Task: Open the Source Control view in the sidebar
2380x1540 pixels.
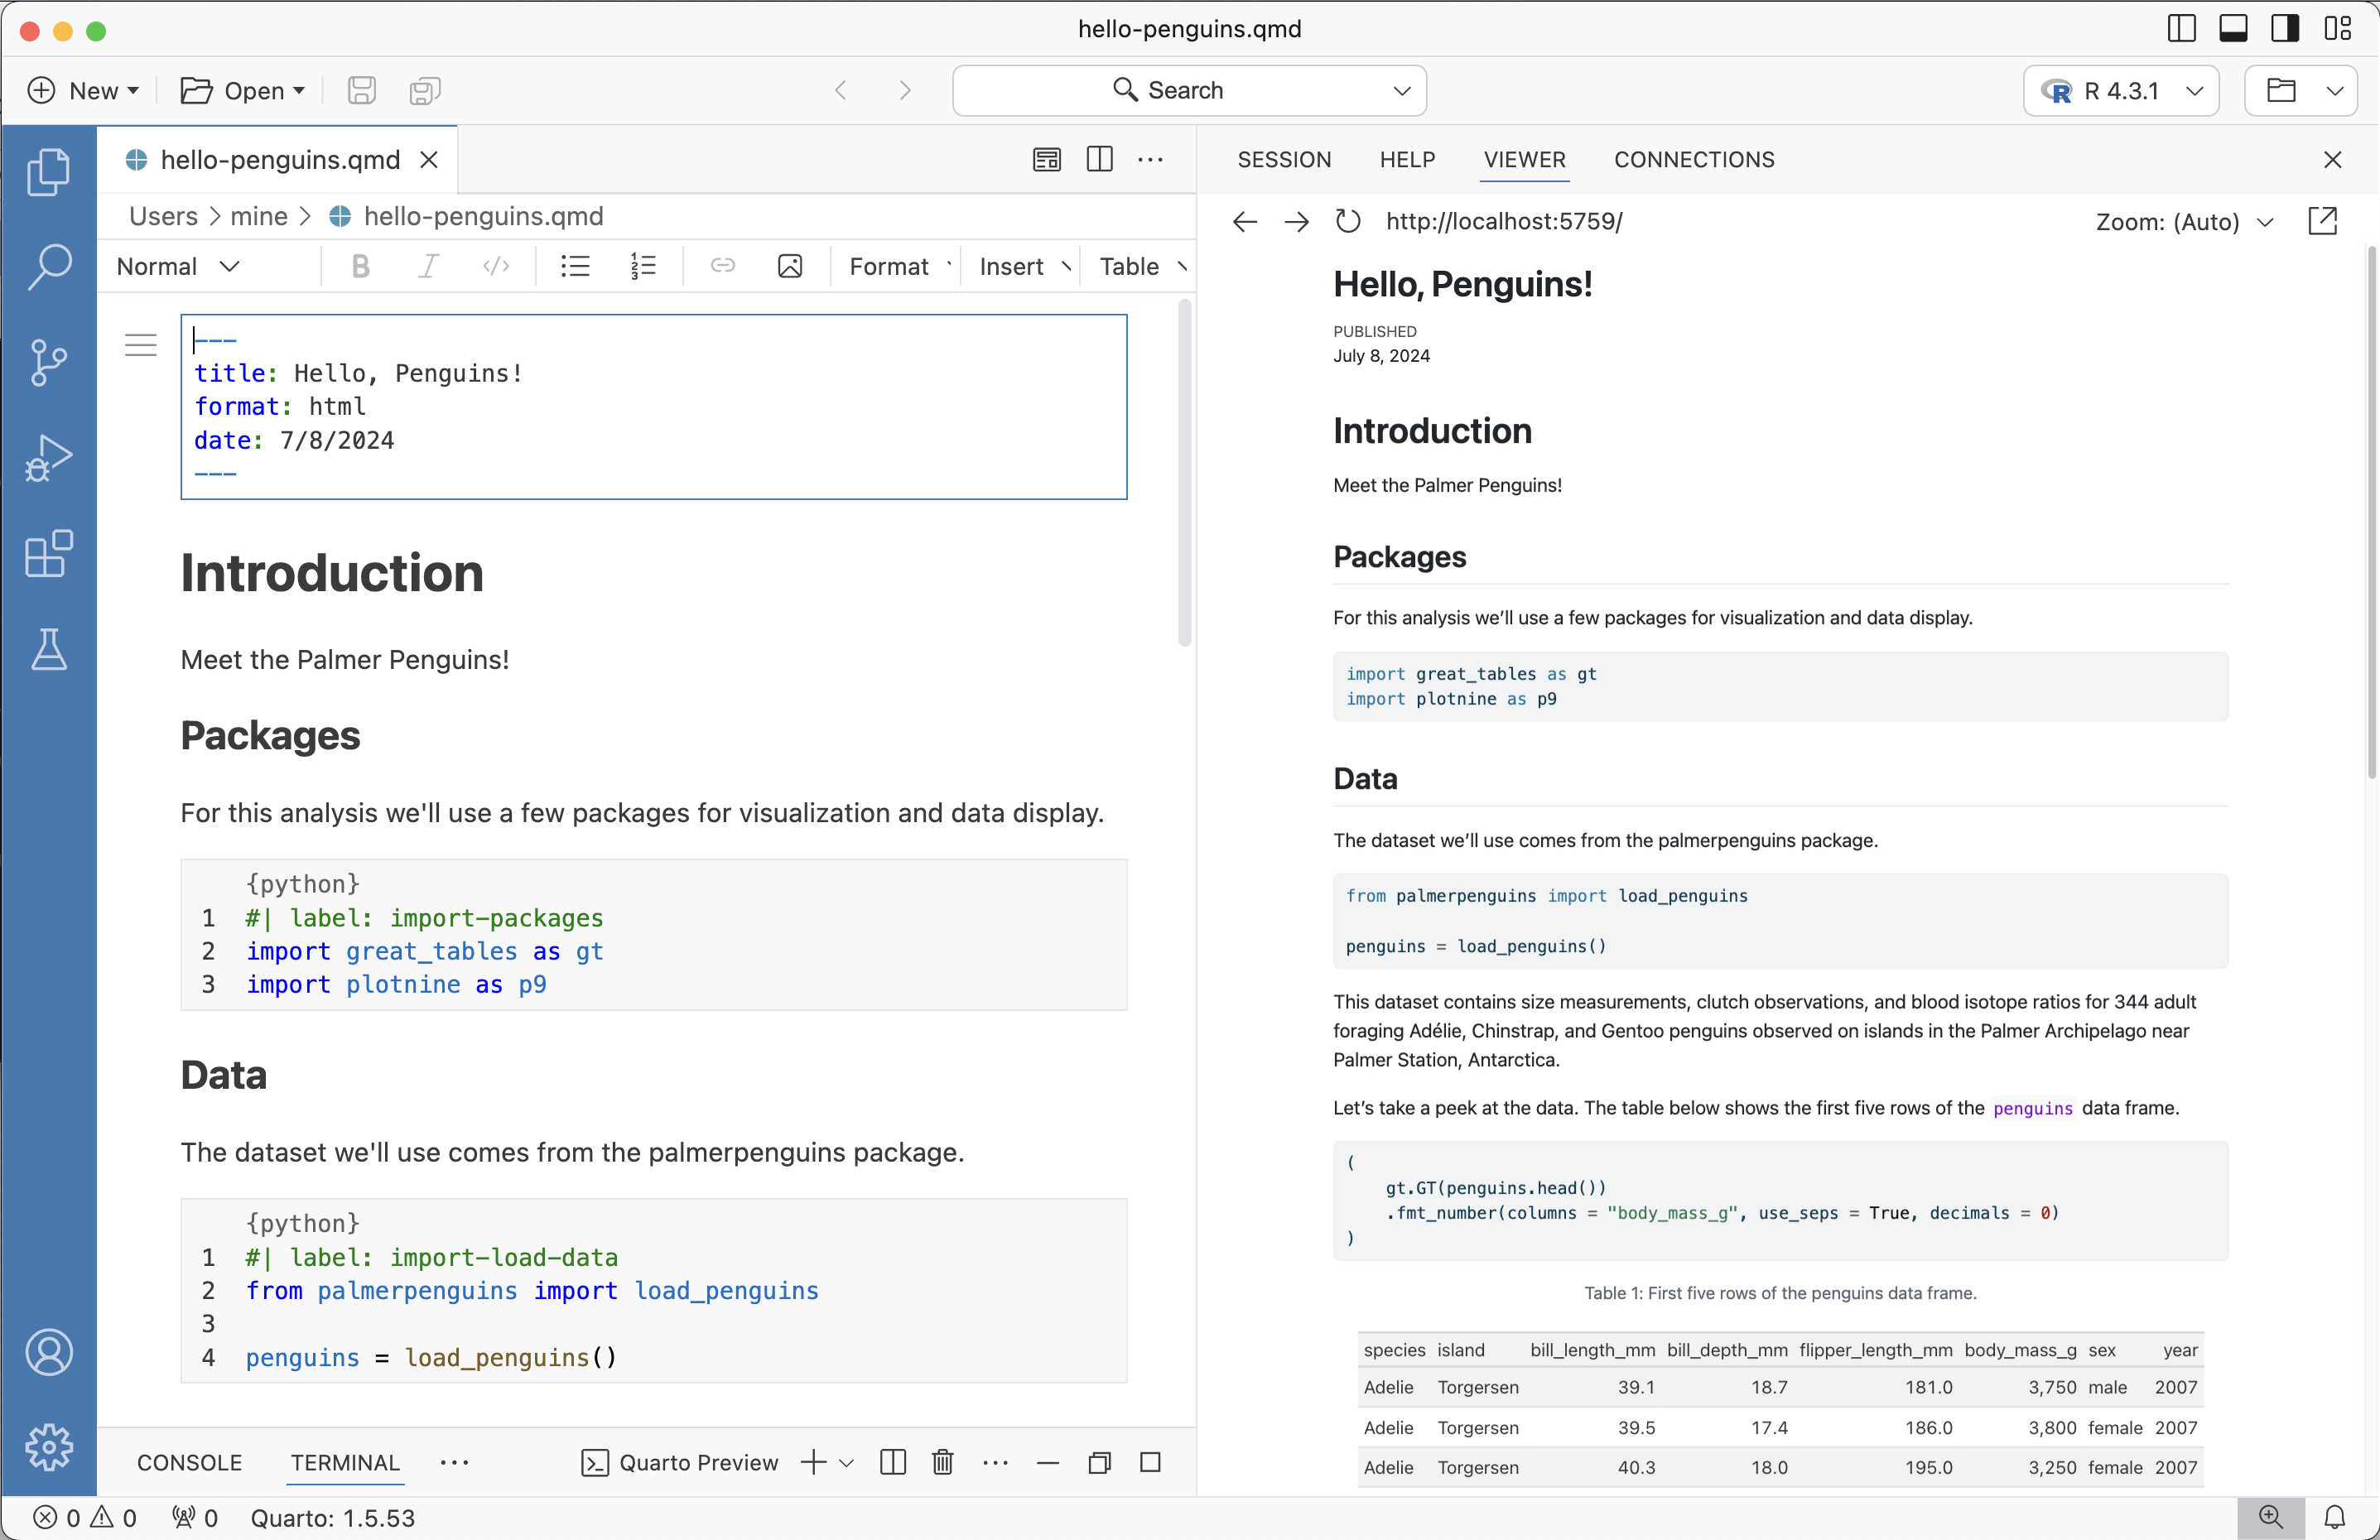Action: 48,361
